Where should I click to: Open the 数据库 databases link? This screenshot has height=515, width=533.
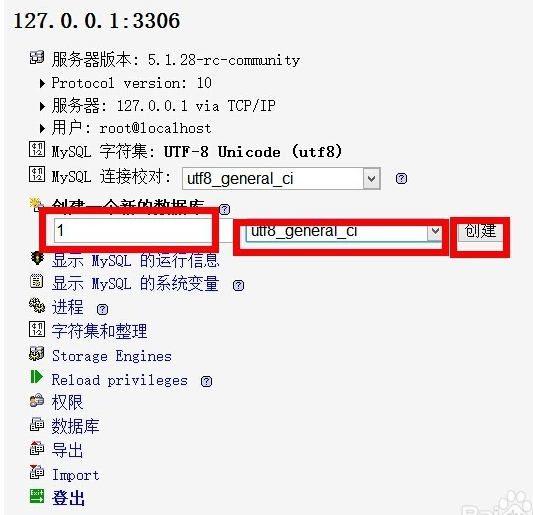pyautogui.click(x=75, y=426)
